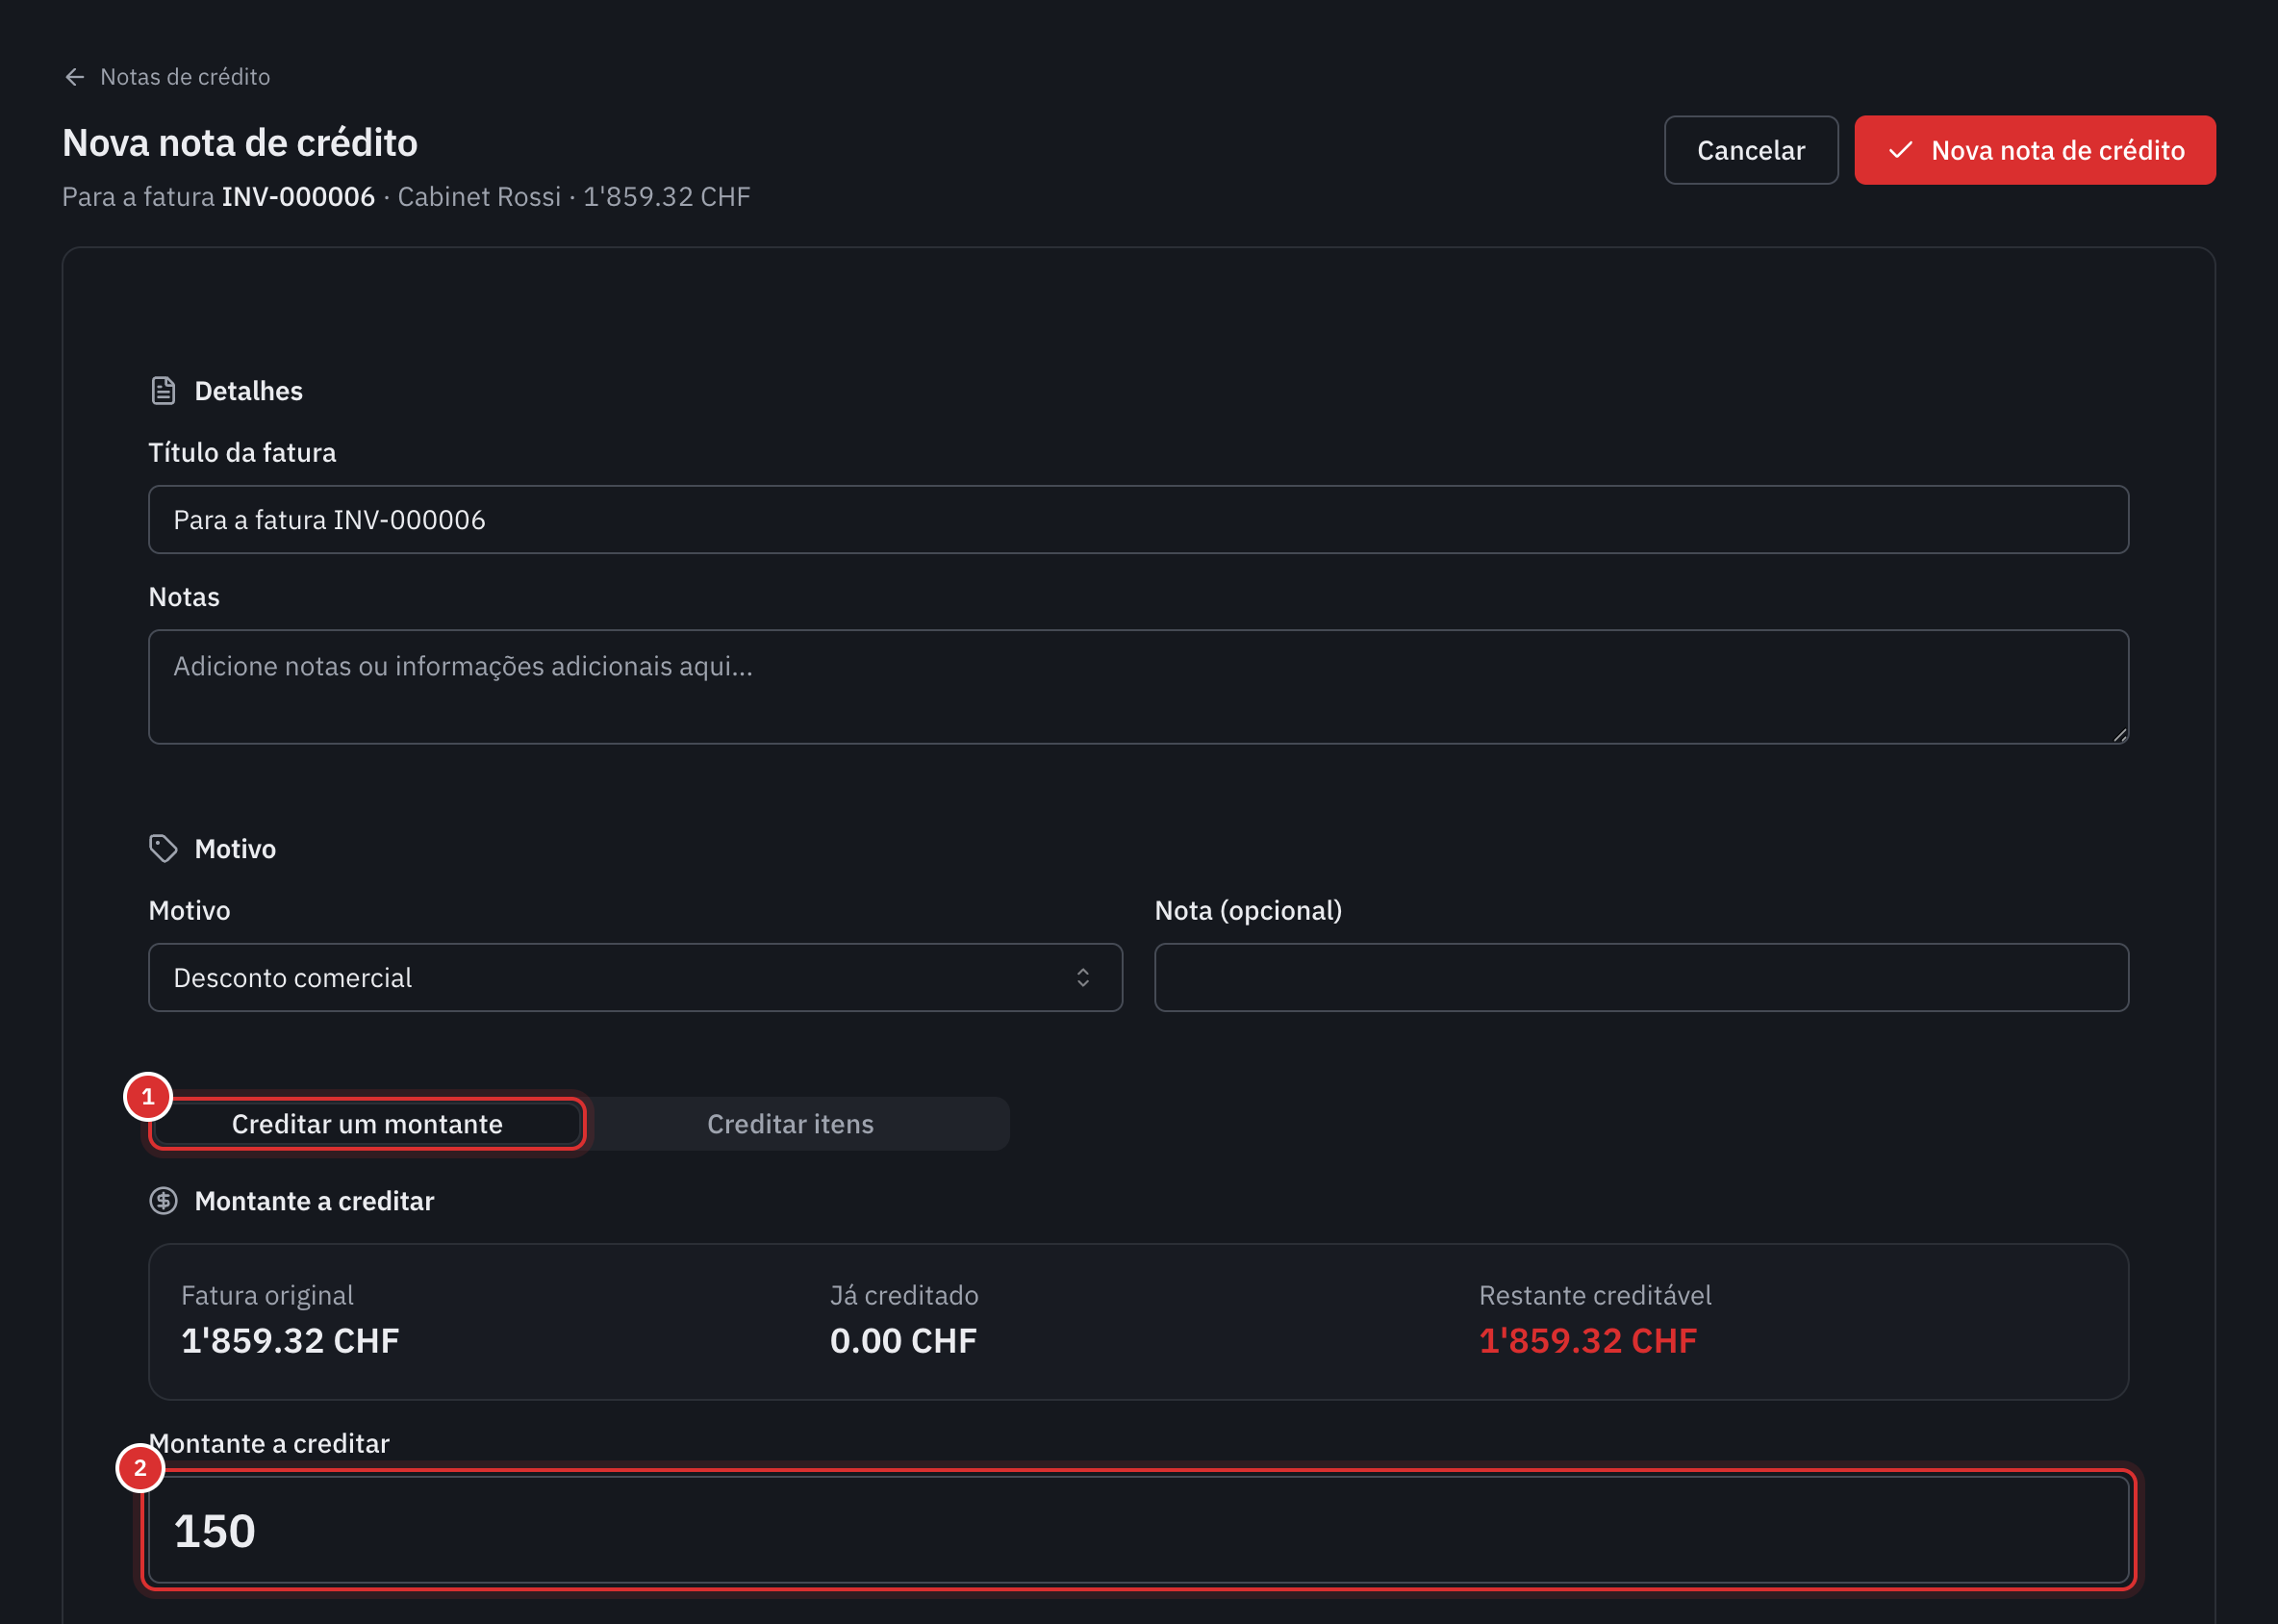Click annotation badge number 2
The height and width of the screenshot is (1624, 2278).
(140, 1468)
